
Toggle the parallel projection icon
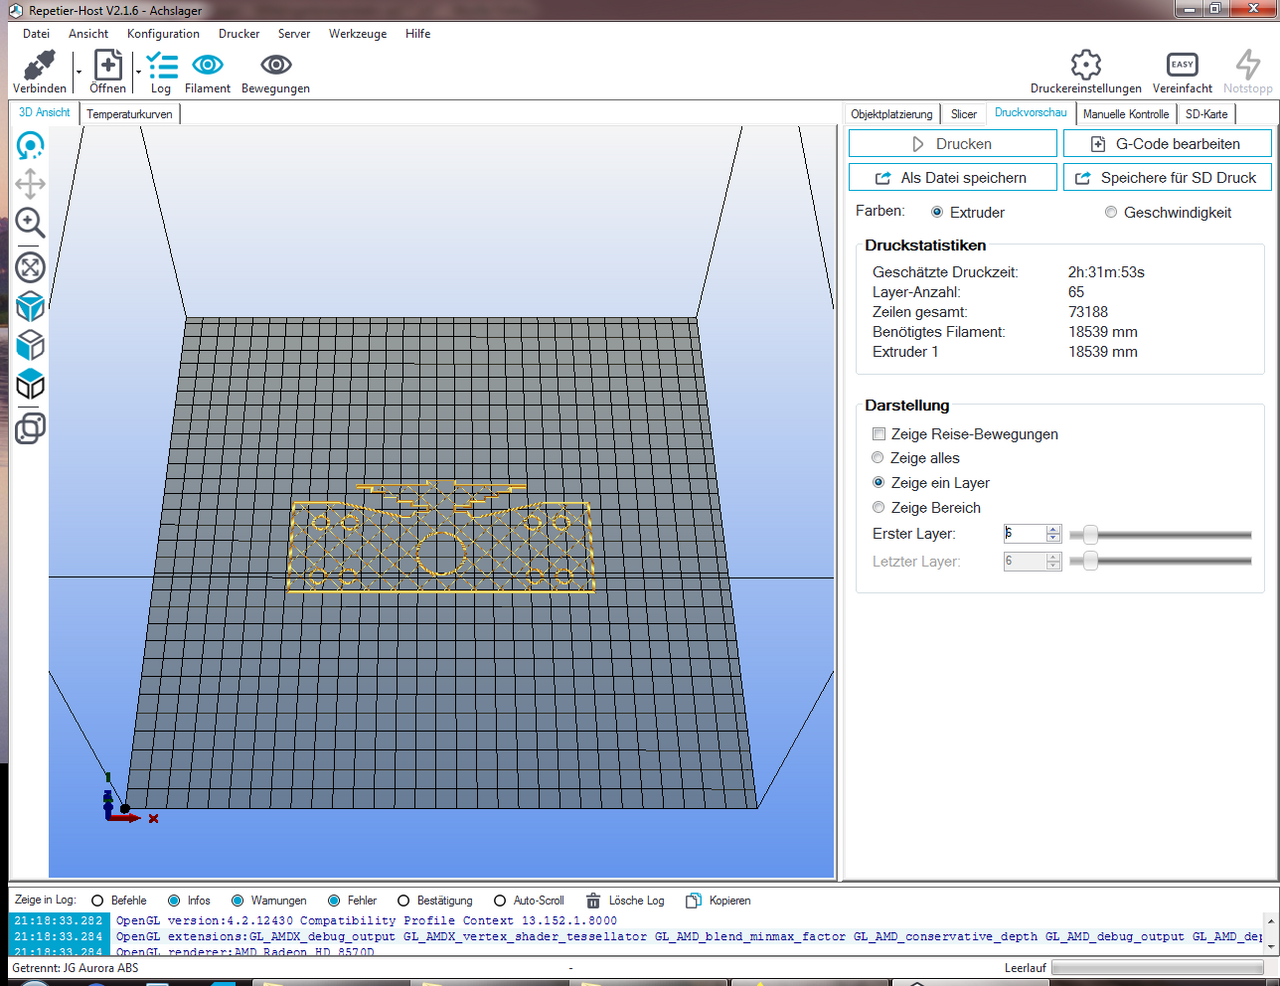click(30, 428)
